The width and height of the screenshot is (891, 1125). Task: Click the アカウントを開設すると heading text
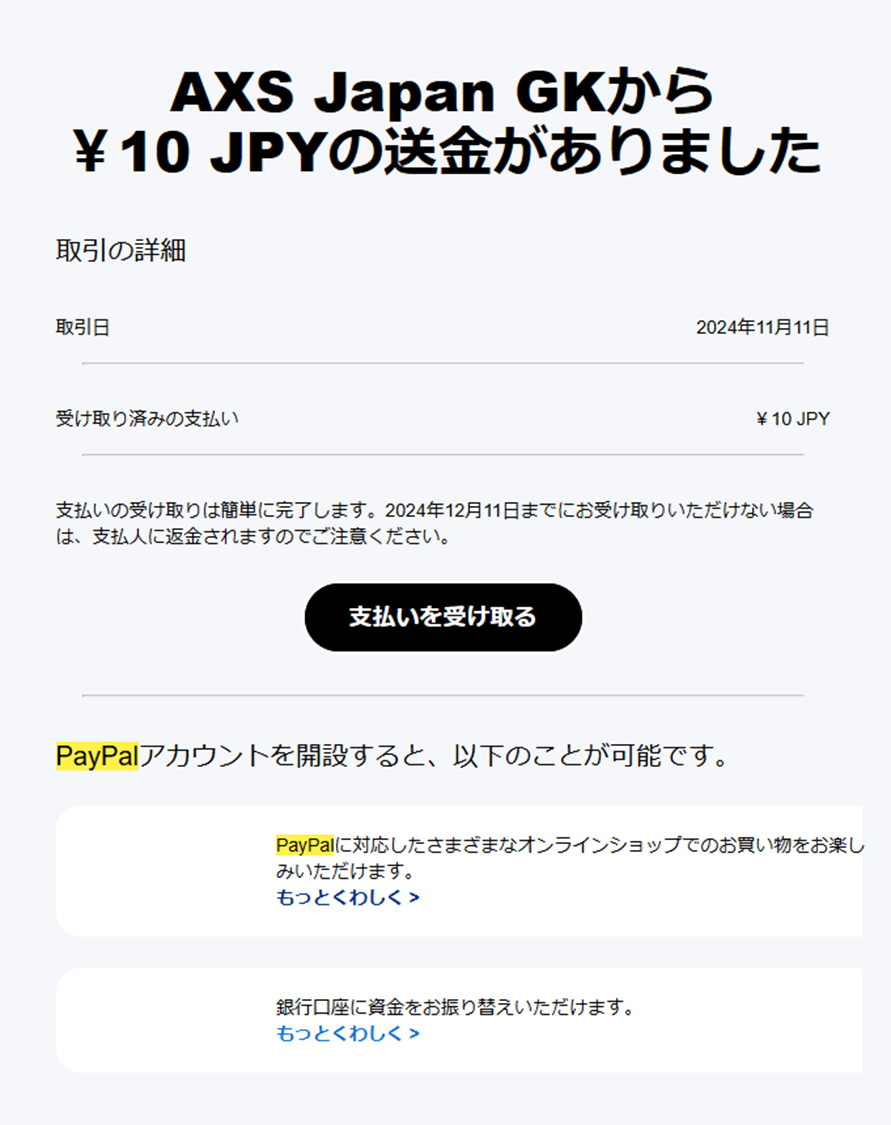point(435,756)
